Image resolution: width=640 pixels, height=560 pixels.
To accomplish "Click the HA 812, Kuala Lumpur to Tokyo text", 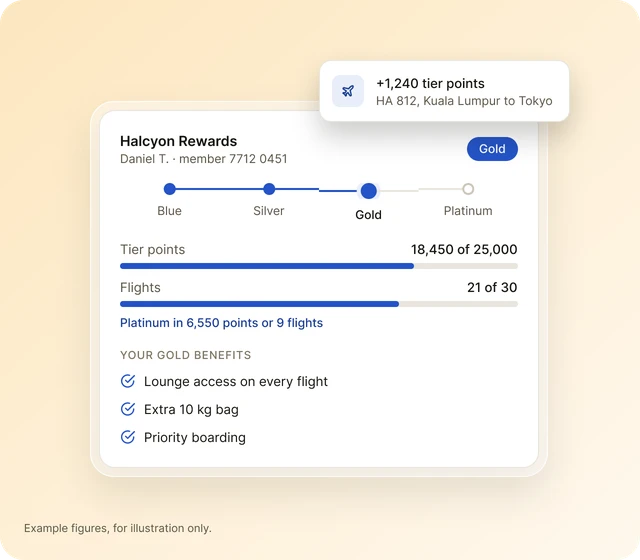I will point(464,101).
